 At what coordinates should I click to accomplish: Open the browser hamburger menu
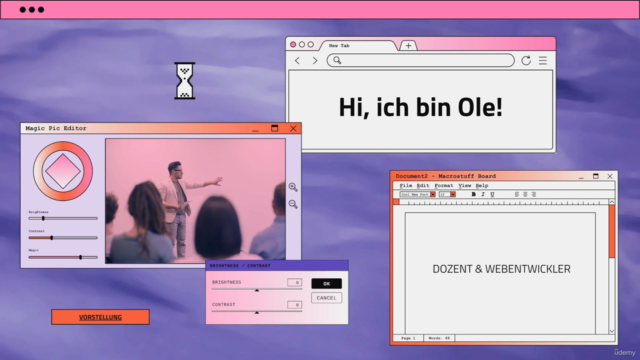point(543,60)
